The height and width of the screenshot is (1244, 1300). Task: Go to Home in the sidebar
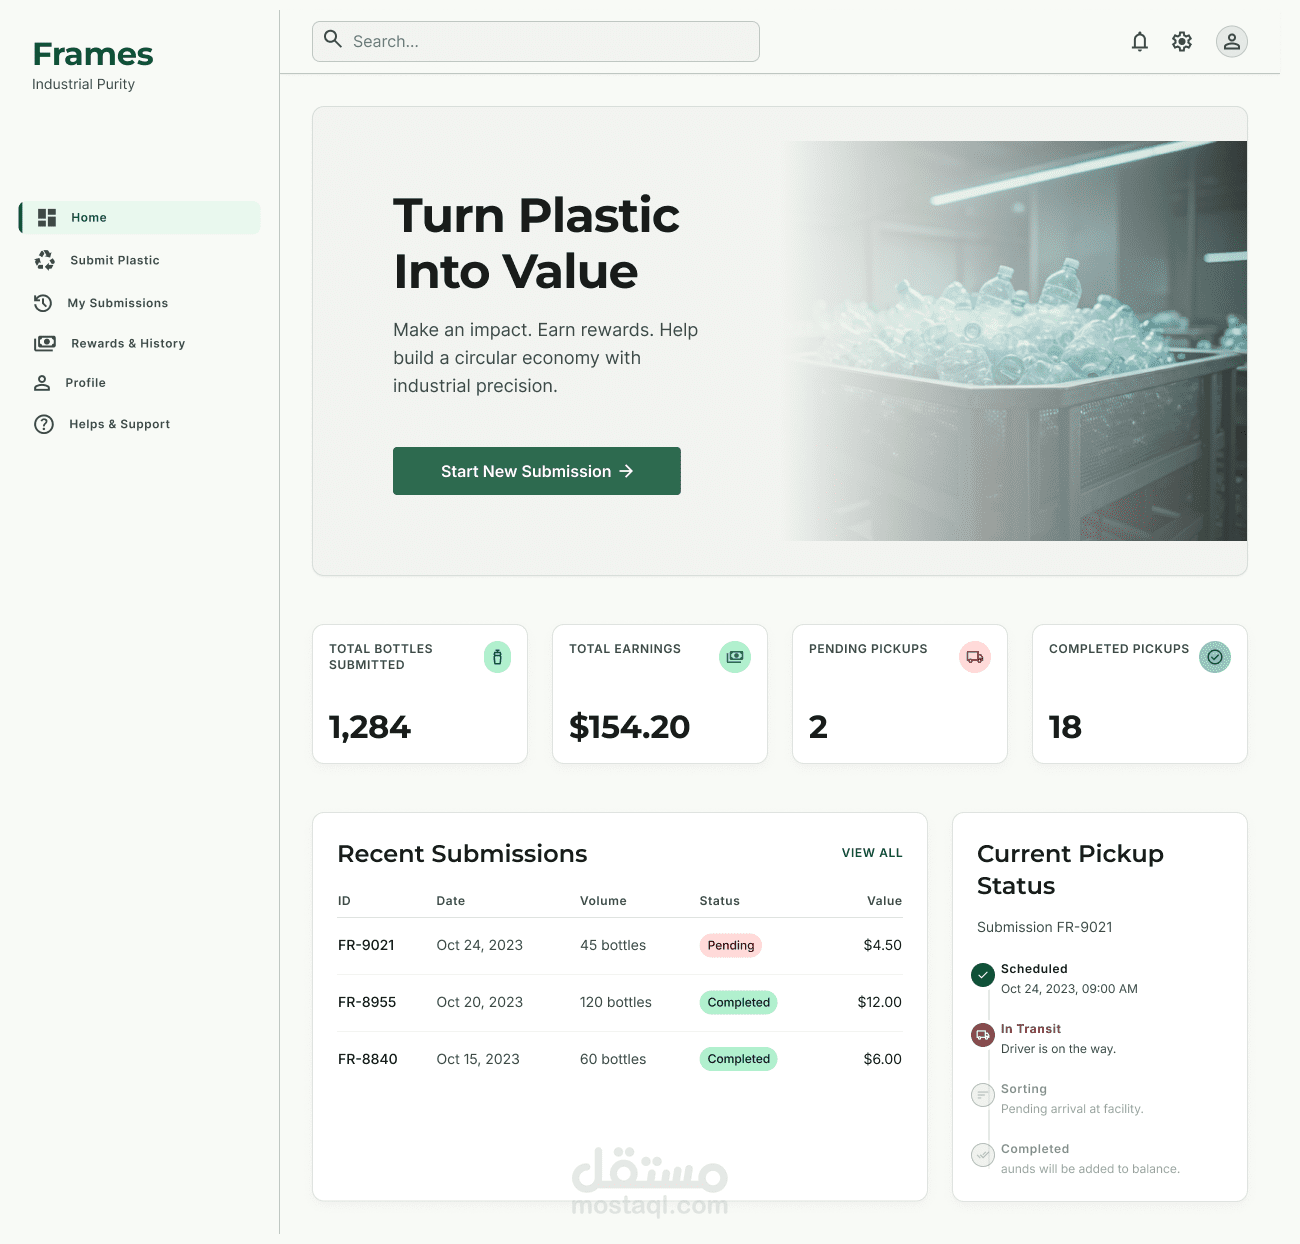pyautogui.click(x=140, y=217)
